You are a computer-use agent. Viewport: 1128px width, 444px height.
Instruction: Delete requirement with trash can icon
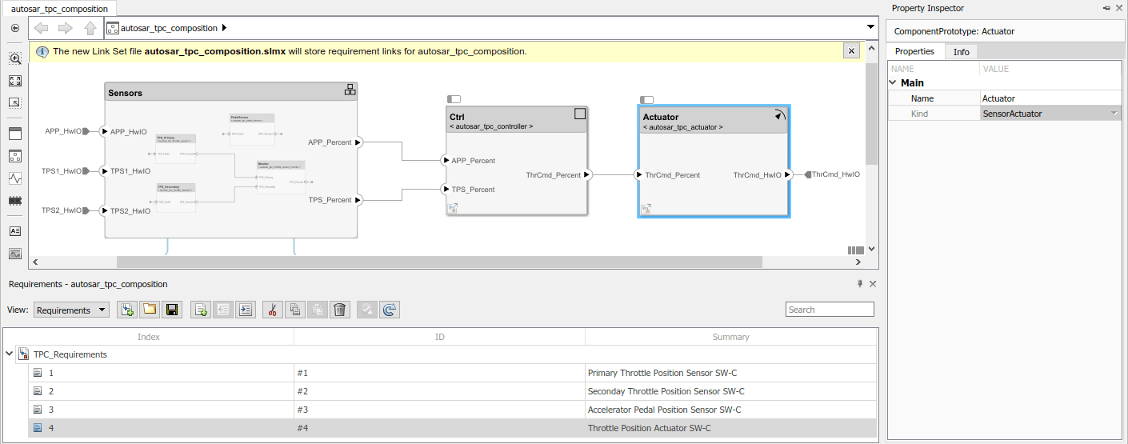(340, 310)
